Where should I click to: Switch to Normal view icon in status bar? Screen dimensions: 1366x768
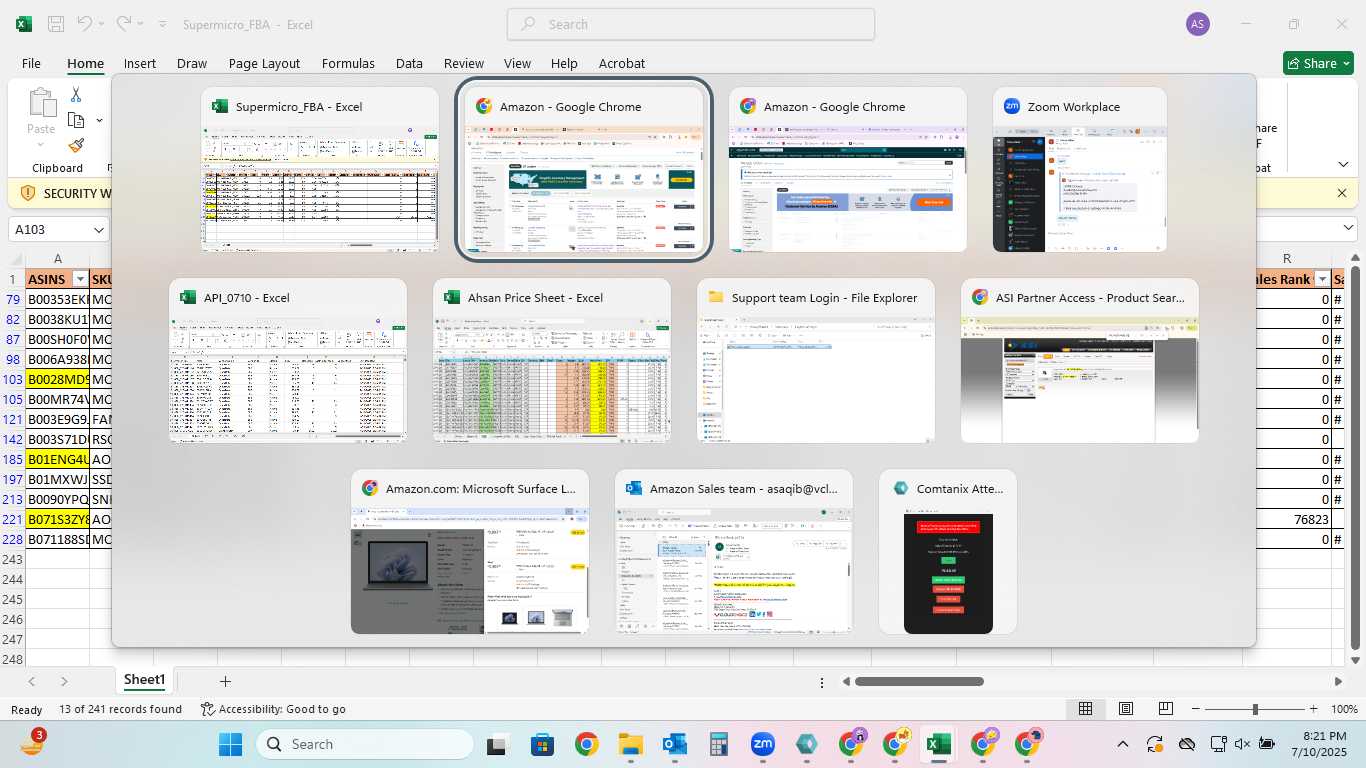tap(1085, 709)
